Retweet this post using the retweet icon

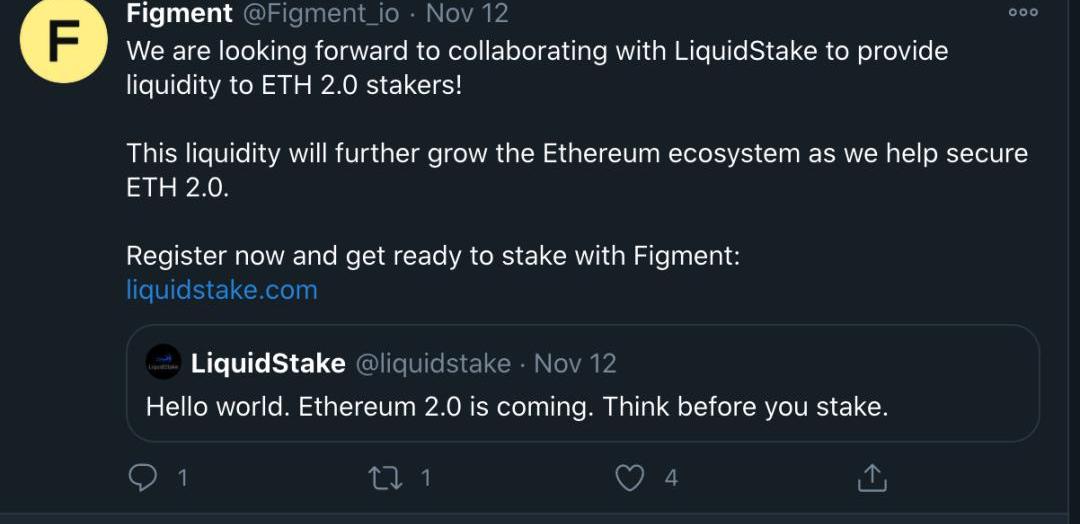[386, 478]
